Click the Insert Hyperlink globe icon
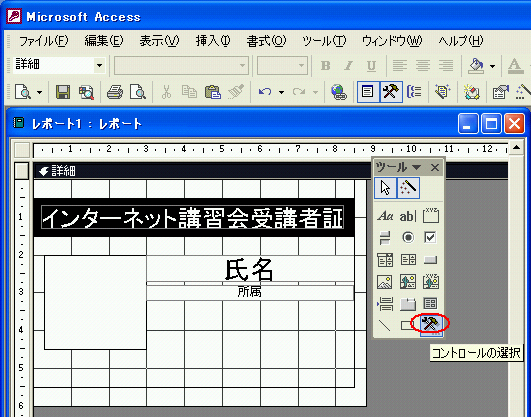The image size is (531, 417). tap(339, 92)
